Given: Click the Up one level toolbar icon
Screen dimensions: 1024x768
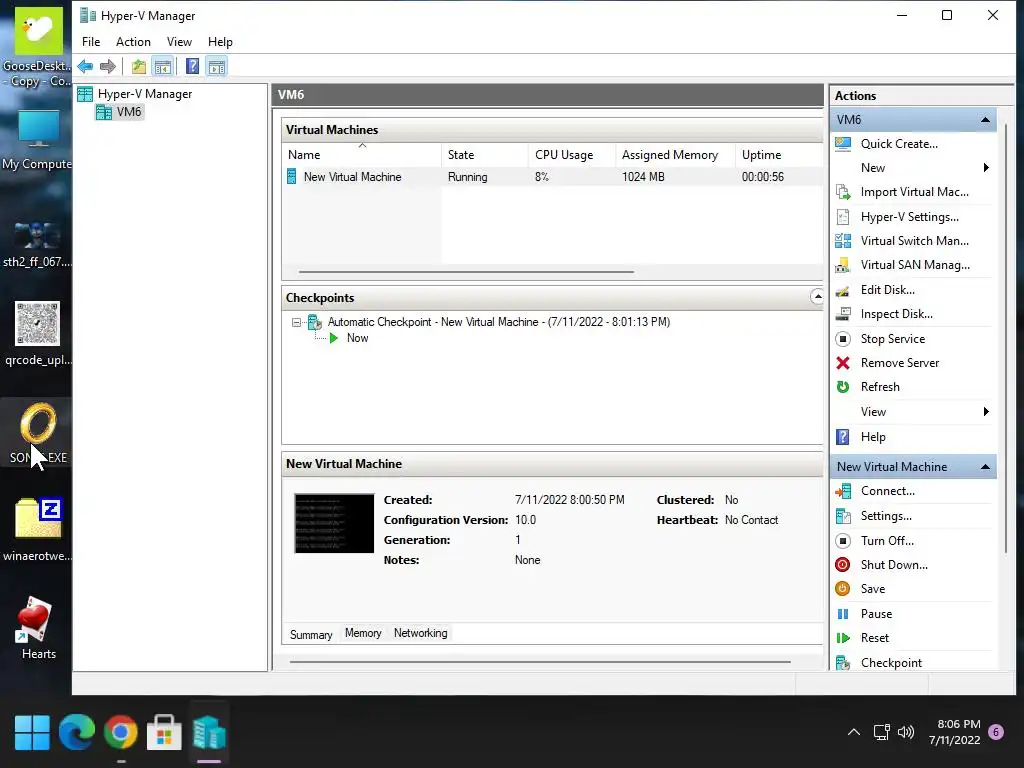Looking at the screenshot, I should (x=138, y=66).
